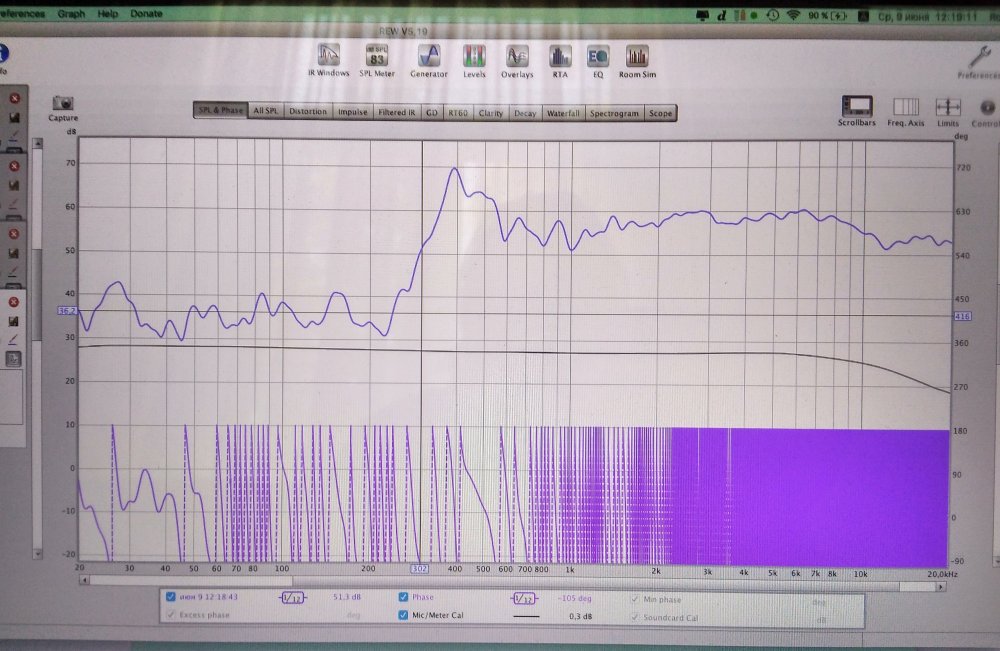Screen dimensions: 1000x651
Task: Open the EQ window
Action: tap(598, 57)
